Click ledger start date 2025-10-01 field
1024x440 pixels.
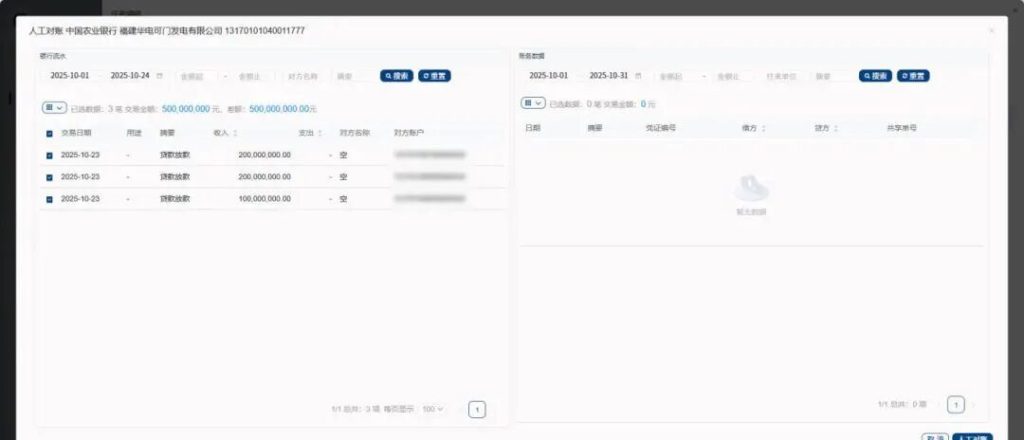tap(549, 76)
